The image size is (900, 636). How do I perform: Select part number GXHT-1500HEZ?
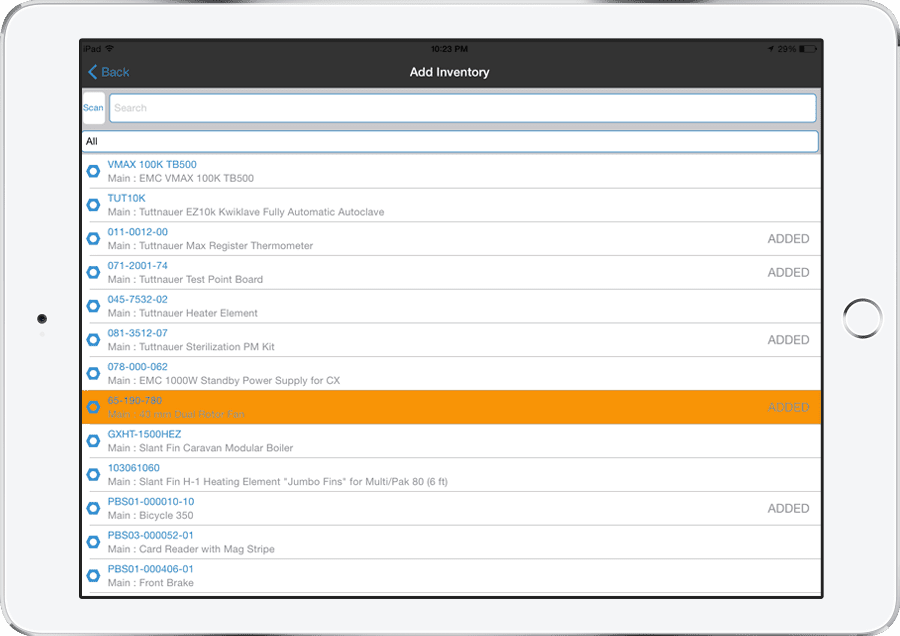(145, 435)
